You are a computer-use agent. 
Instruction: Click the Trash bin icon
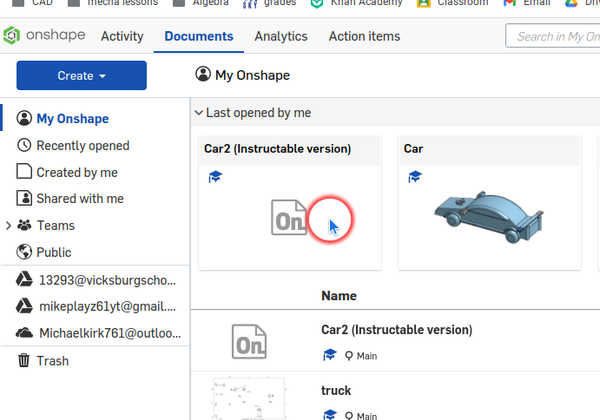pyautogui.click(x=24, y=360)
